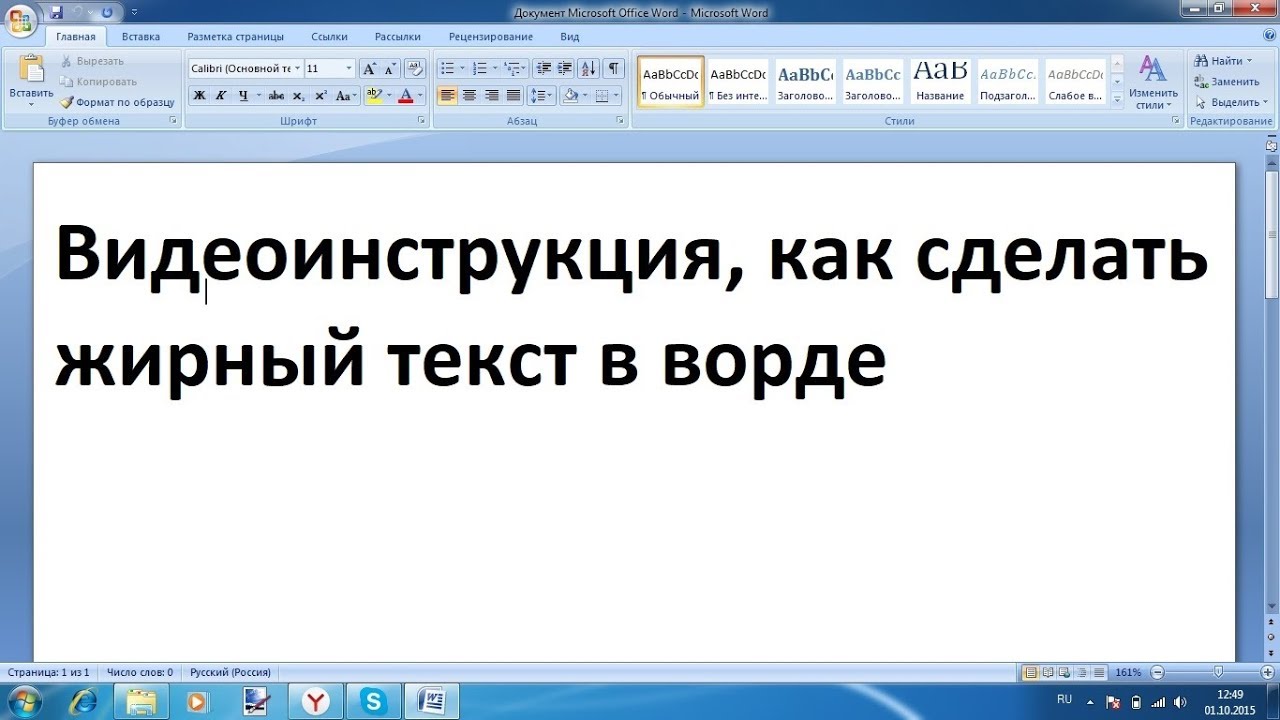
Task: Click Format Painter (Формат по образцу)
Action: 117,102
